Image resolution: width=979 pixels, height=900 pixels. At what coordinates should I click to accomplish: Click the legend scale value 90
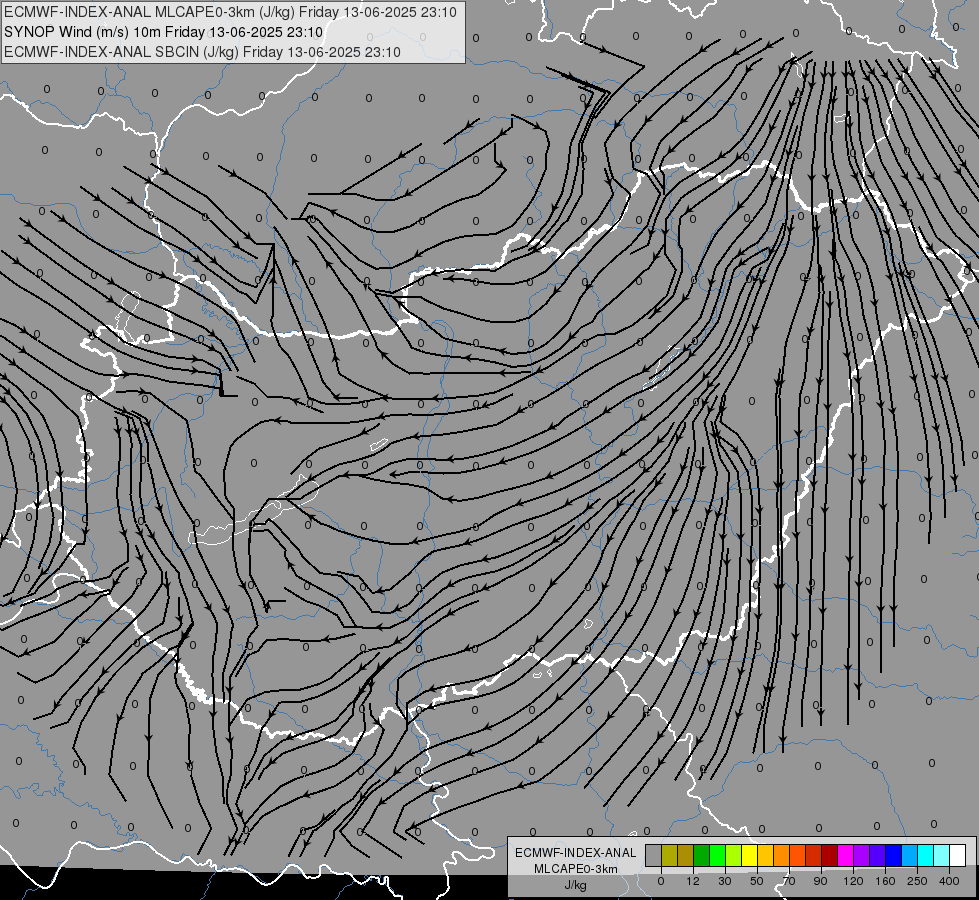tap(820, 881)
